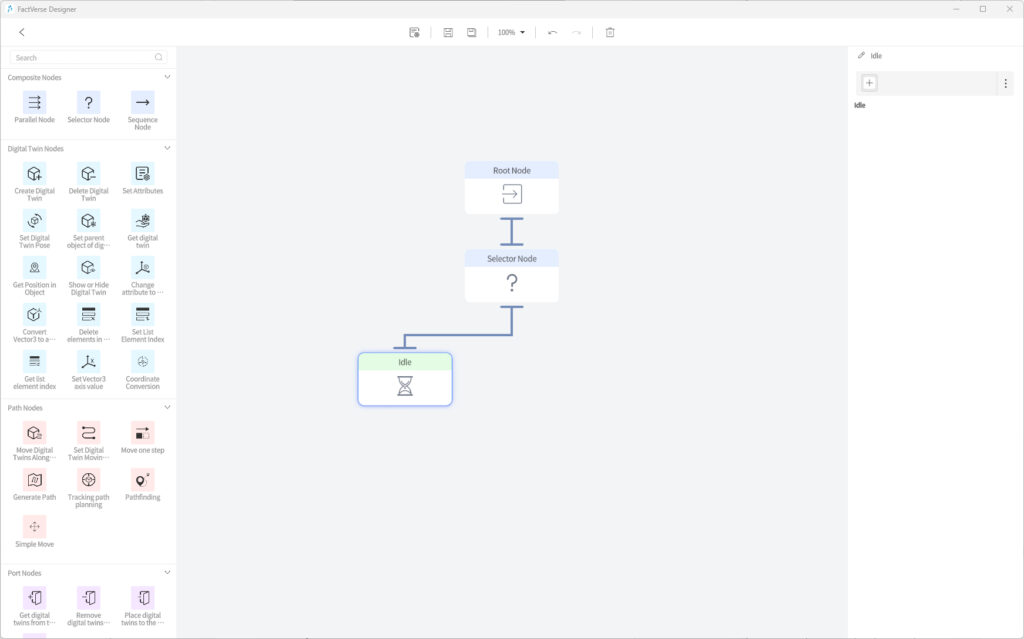This screenshot has height=639, width=1024.
Task: Maximize the FactVerse Designer window
Action: (x=983, y=9)
